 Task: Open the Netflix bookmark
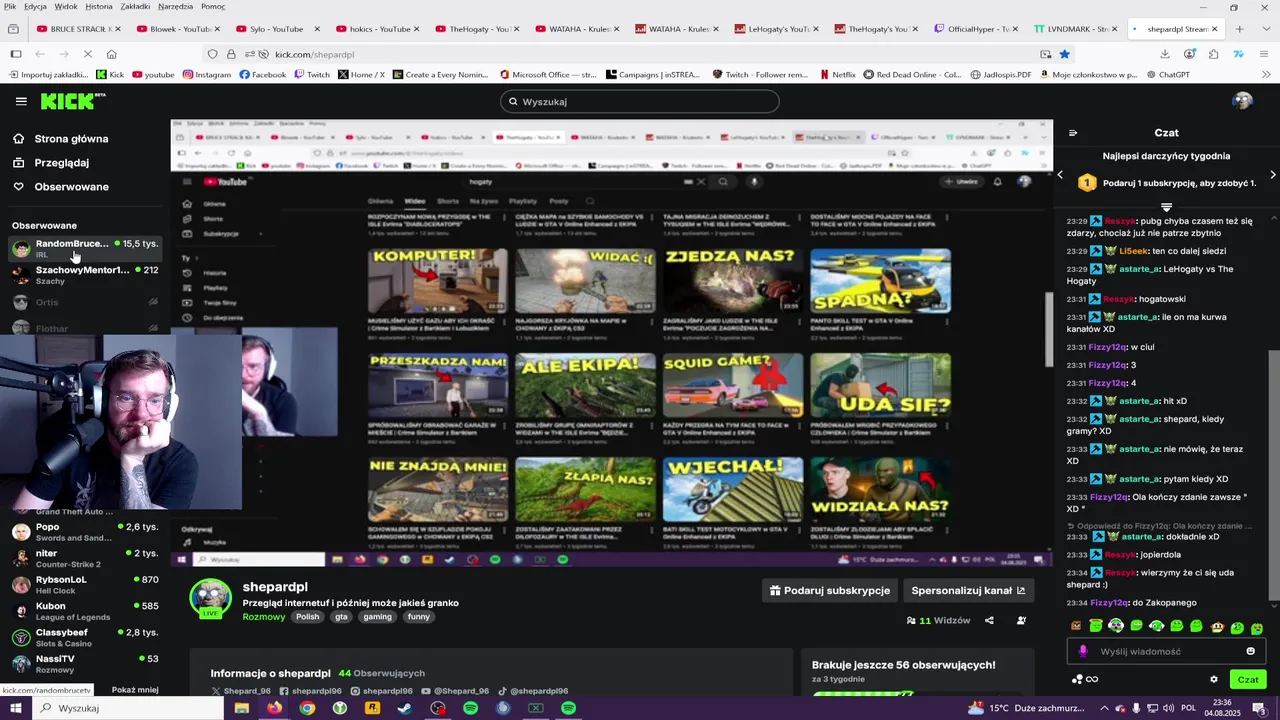coord(837,74)
